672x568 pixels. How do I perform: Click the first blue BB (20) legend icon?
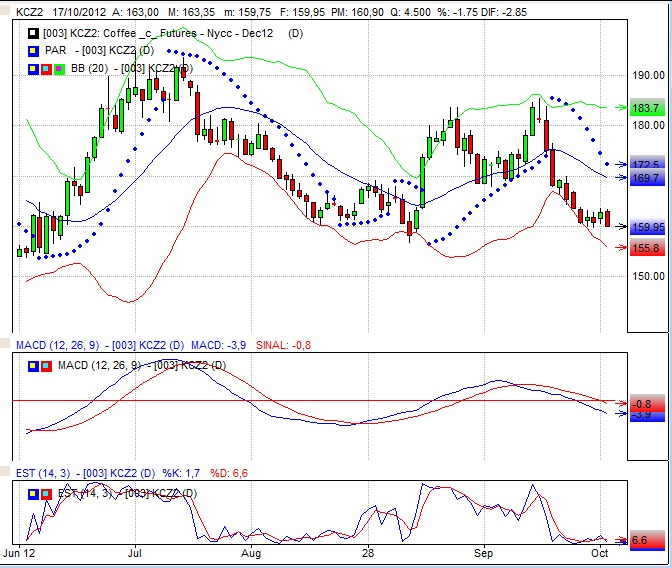(x=32, y=68)
